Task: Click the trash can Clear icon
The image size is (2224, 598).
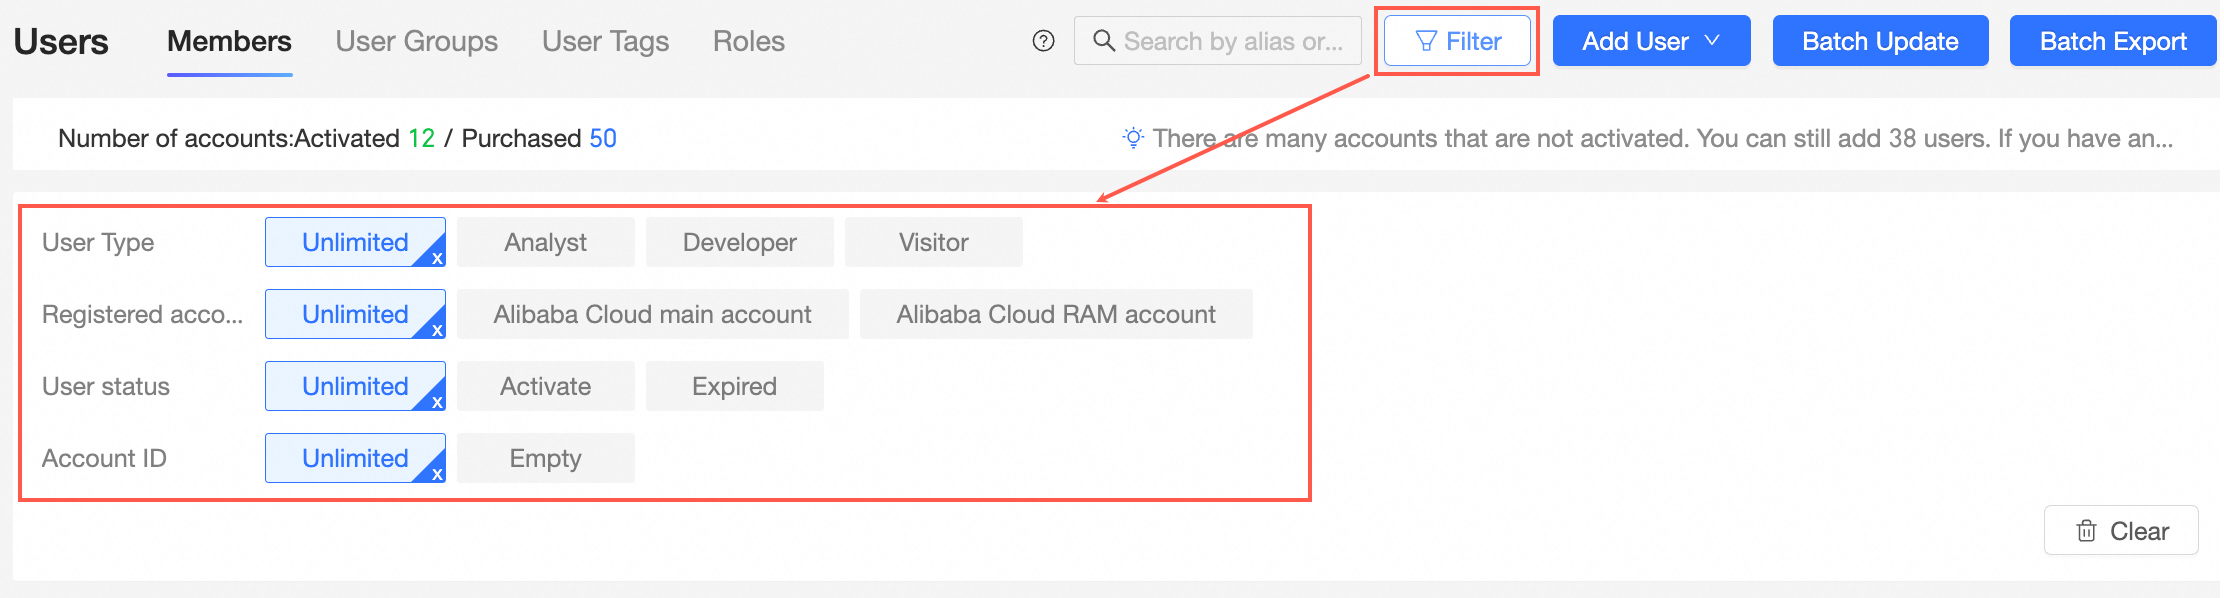Action: (2086, 531)
